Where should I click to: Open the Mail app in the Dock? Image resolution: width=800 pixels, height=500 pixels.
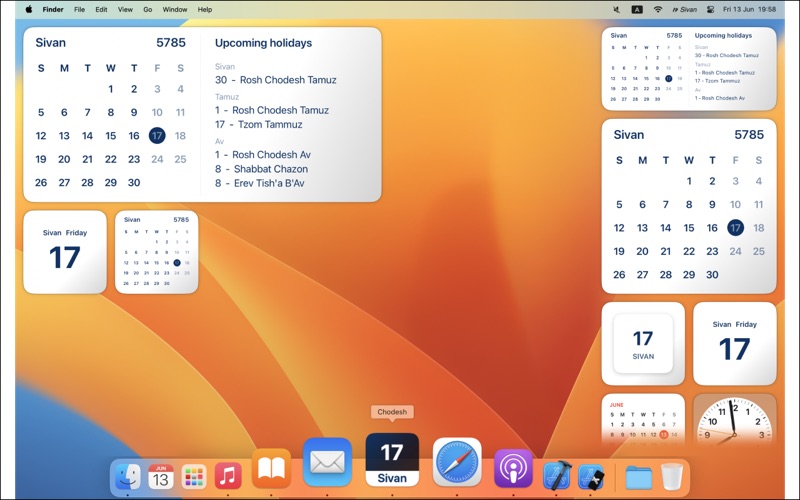[327, 462]
